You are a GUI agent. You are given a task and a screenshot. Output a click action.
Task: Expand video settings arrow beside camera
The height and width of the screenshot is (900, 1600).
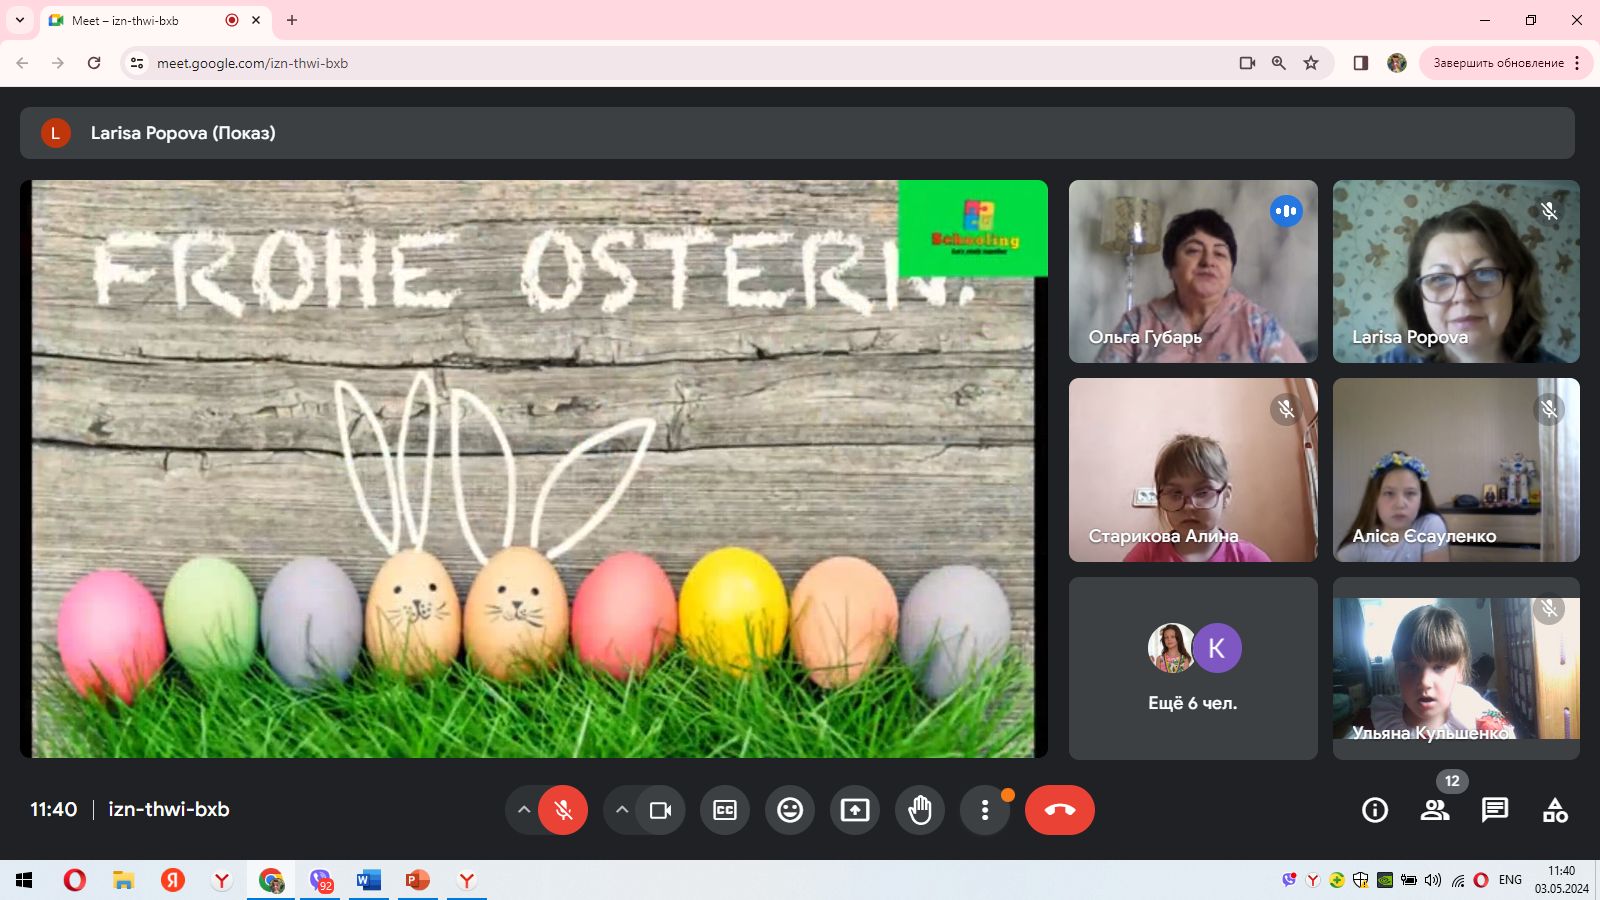click(621, 810)
